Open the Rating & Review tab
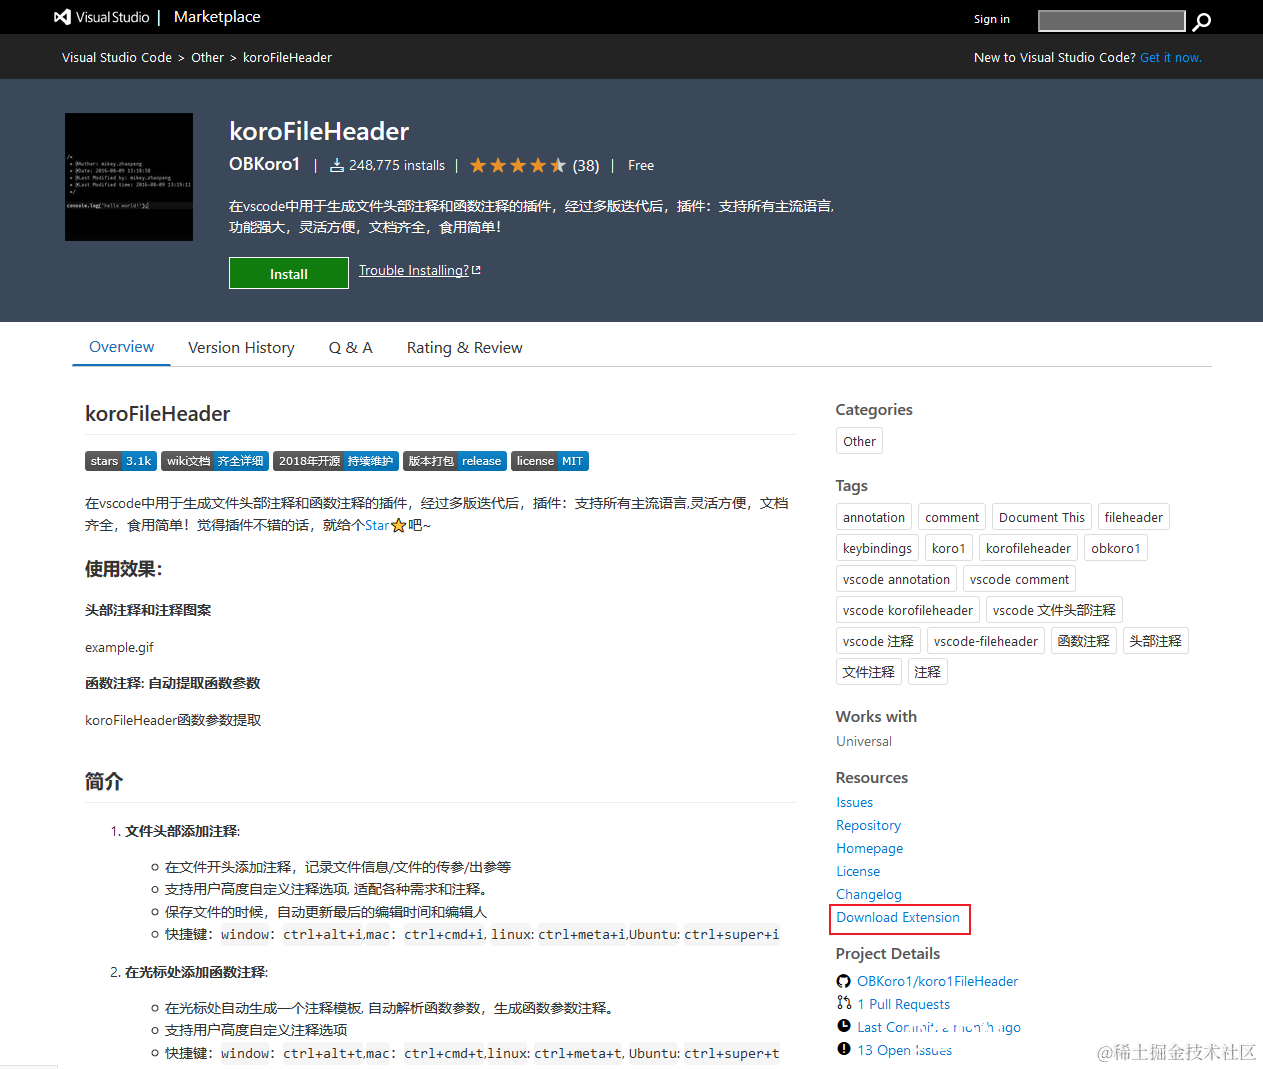 (465, 347)
